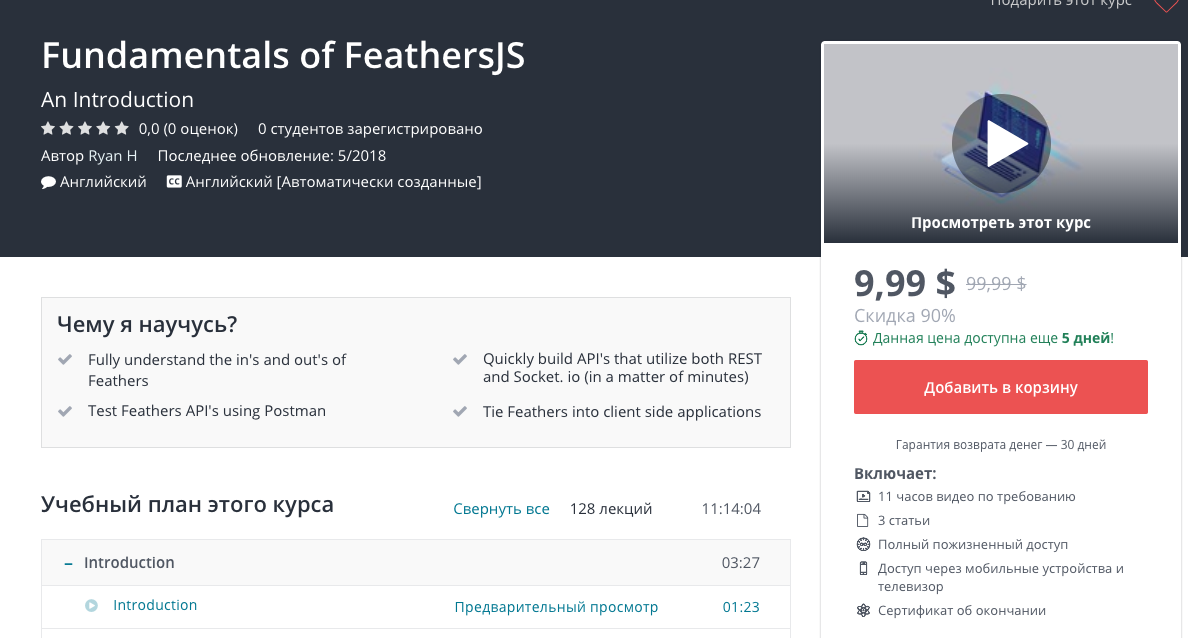Click the wishlist heart icon

coord(1165,5)
